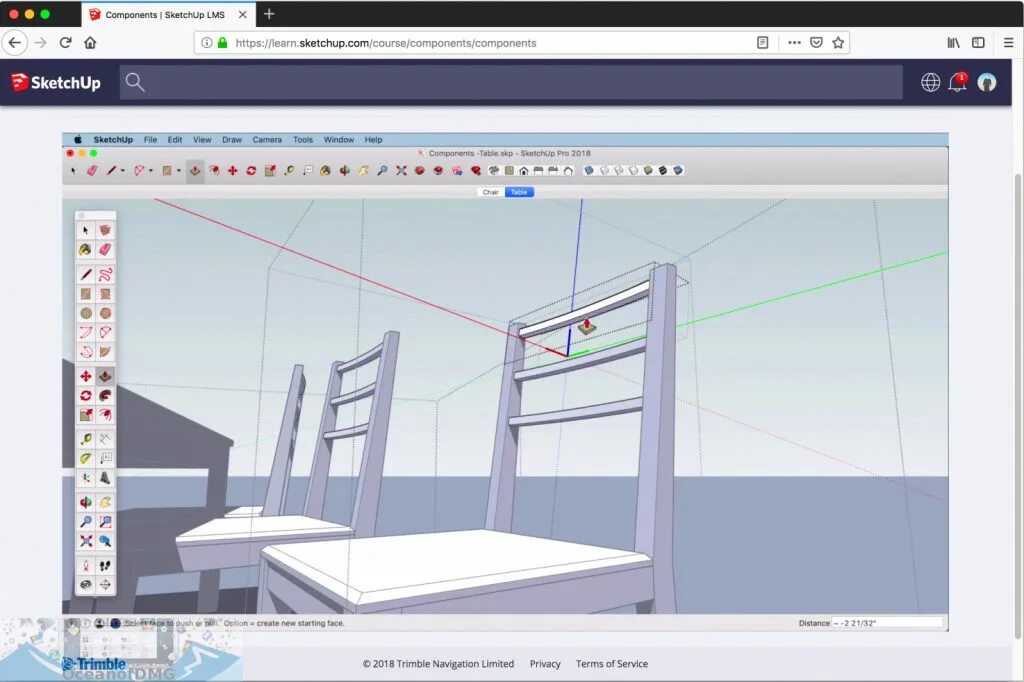Click the SketchUp logo in header
The width and height of the screenshot is (1024, 682).
coord(56,82)
